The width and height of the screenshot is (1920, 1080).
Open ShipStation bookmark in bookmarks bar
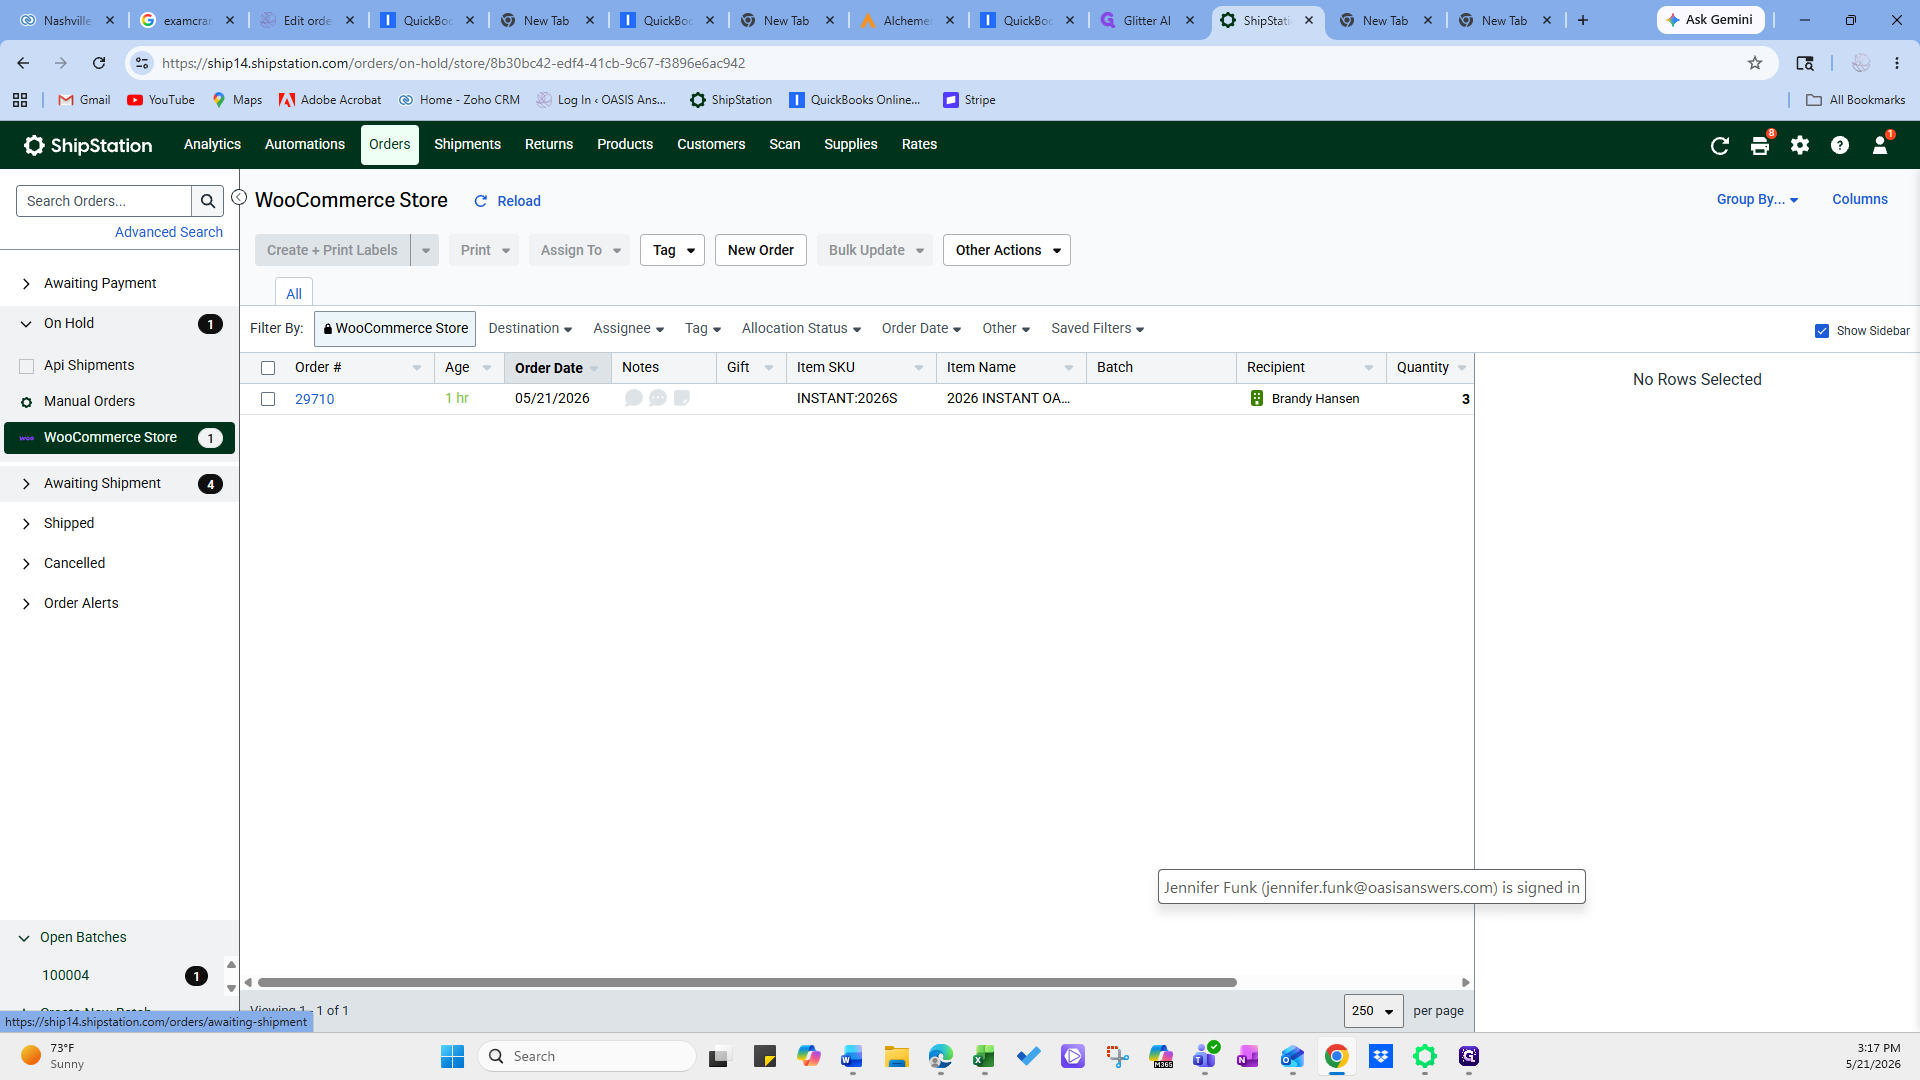point(731,100)
